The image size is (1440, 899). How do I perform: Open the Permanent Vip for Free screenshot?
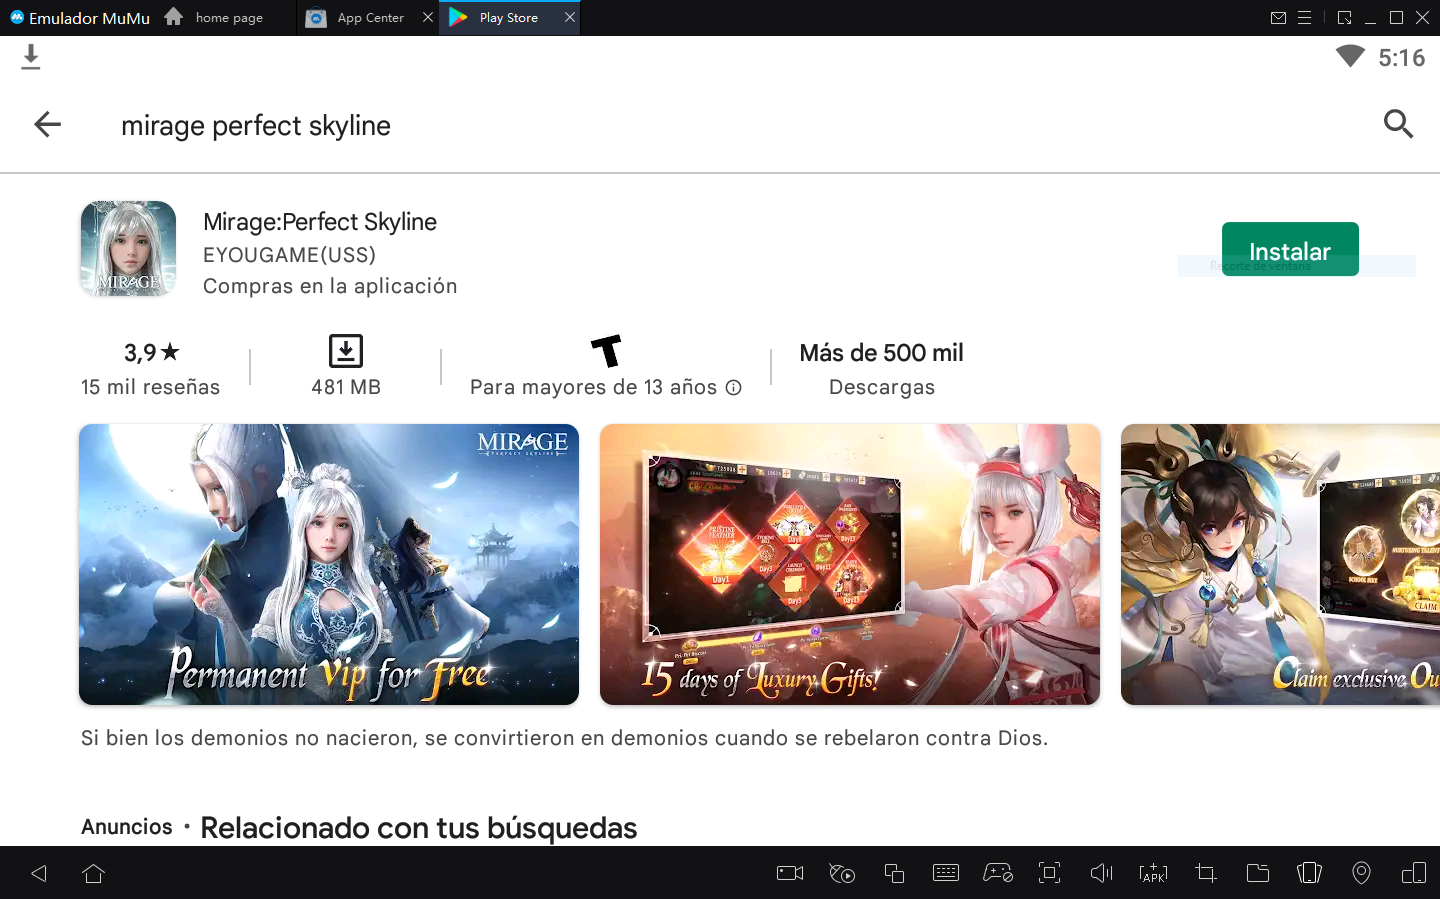pos(328,564)
